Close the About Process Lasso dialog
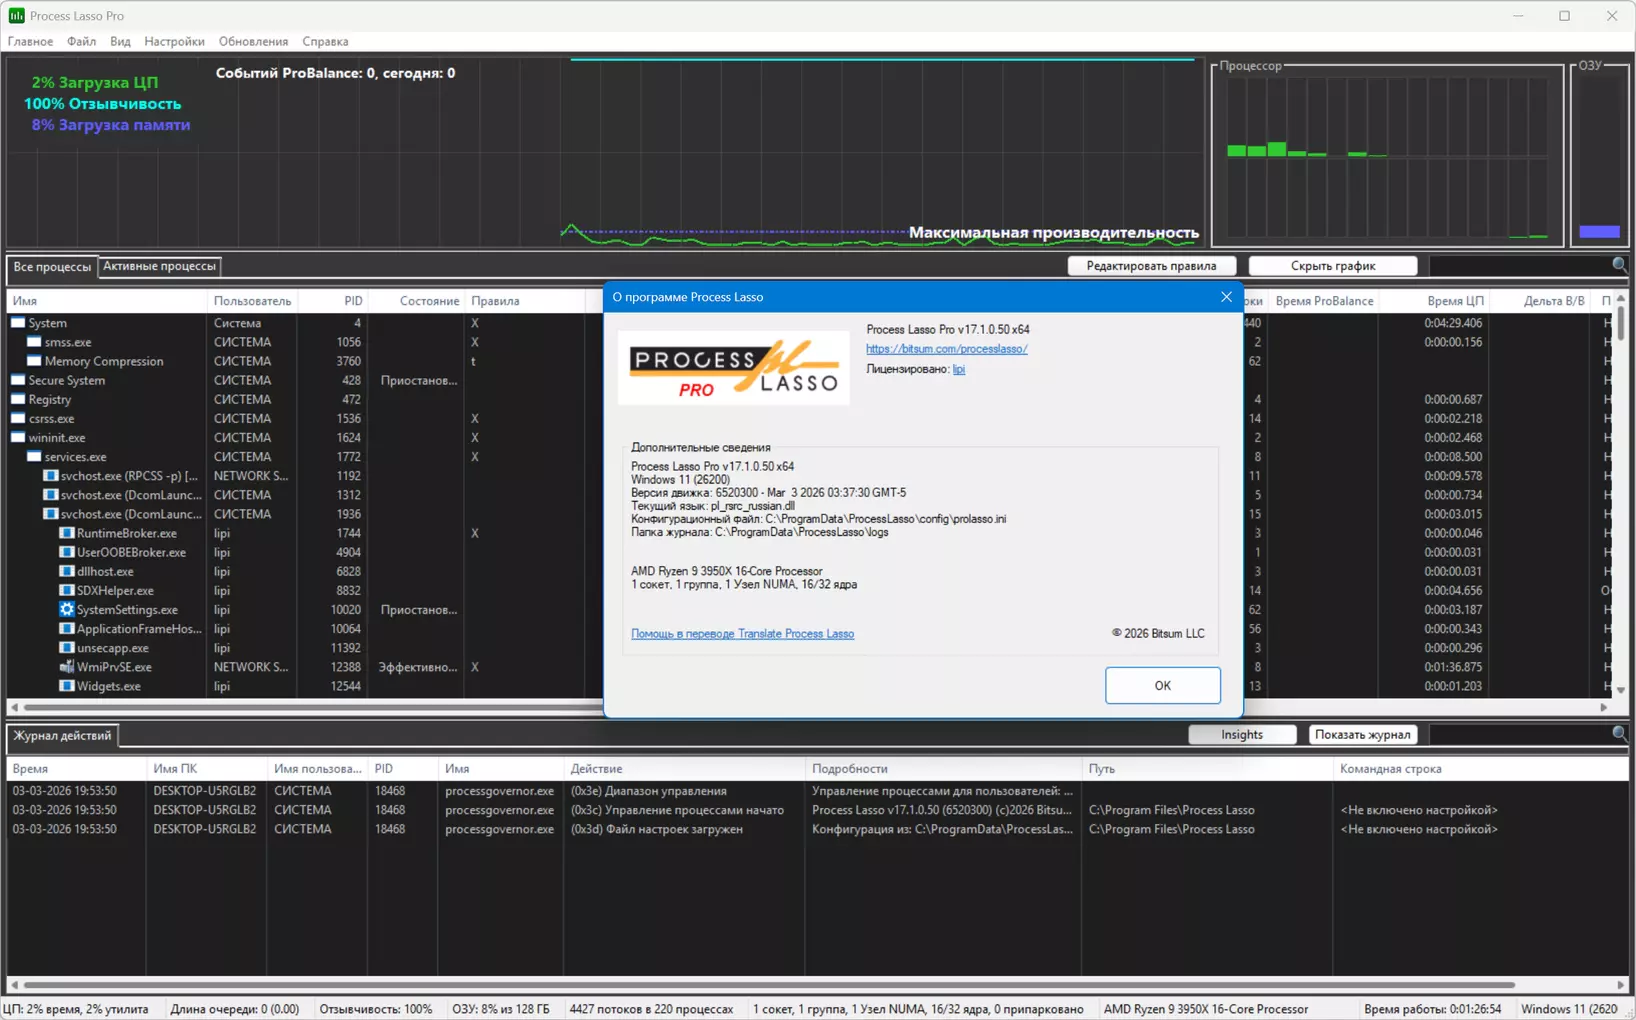Image resolution: width=1636 pixels, height=1020 pixels. (1226, 297)
